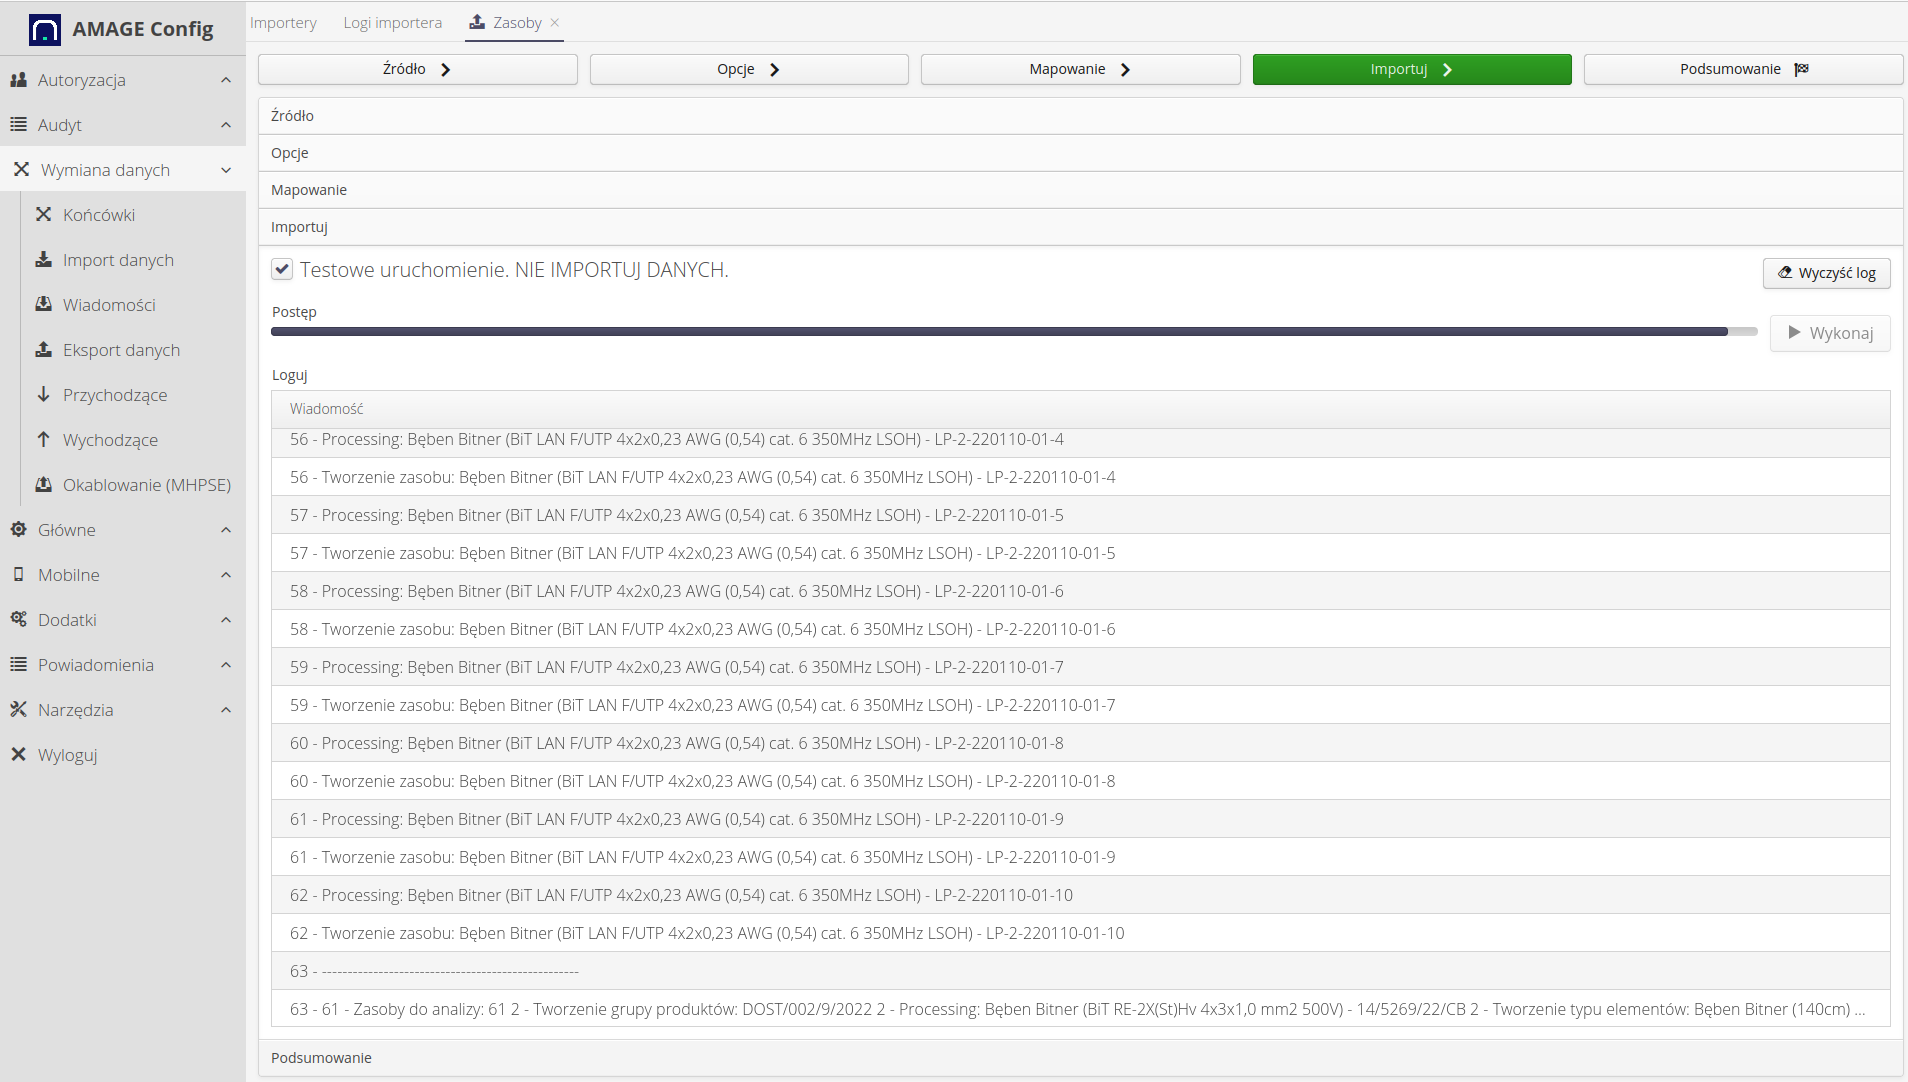Expand the Autoryzacja section chevron
This screenshot has width=1908, height=1082.
tap(225, 80)
